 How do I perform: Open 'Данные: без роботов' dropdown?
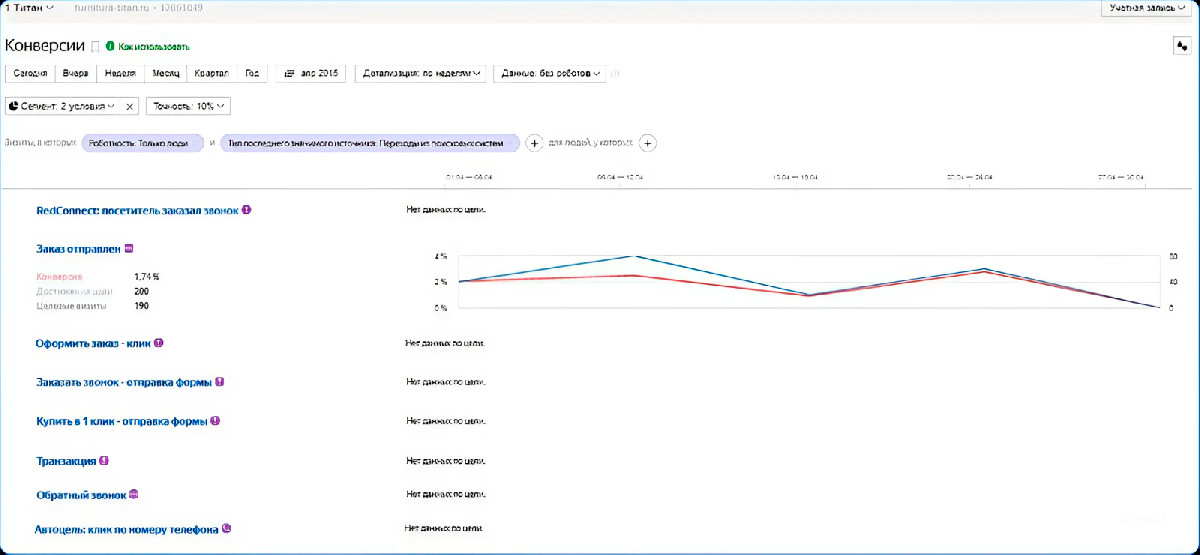coord(550,73)
